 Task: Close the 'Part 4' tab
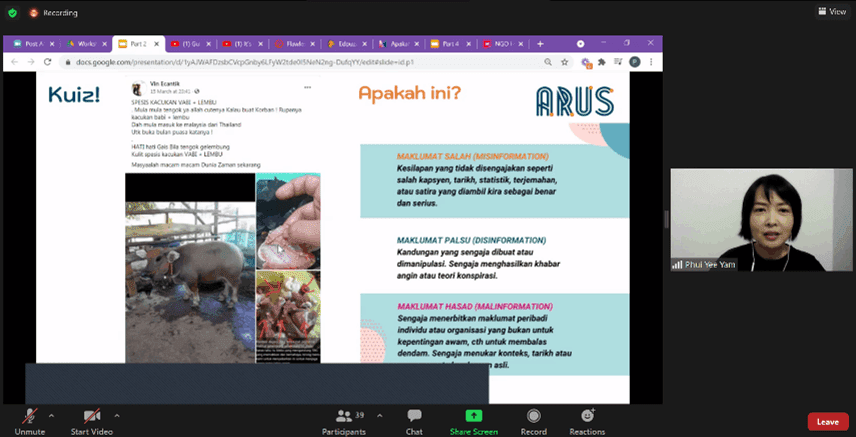468,44
